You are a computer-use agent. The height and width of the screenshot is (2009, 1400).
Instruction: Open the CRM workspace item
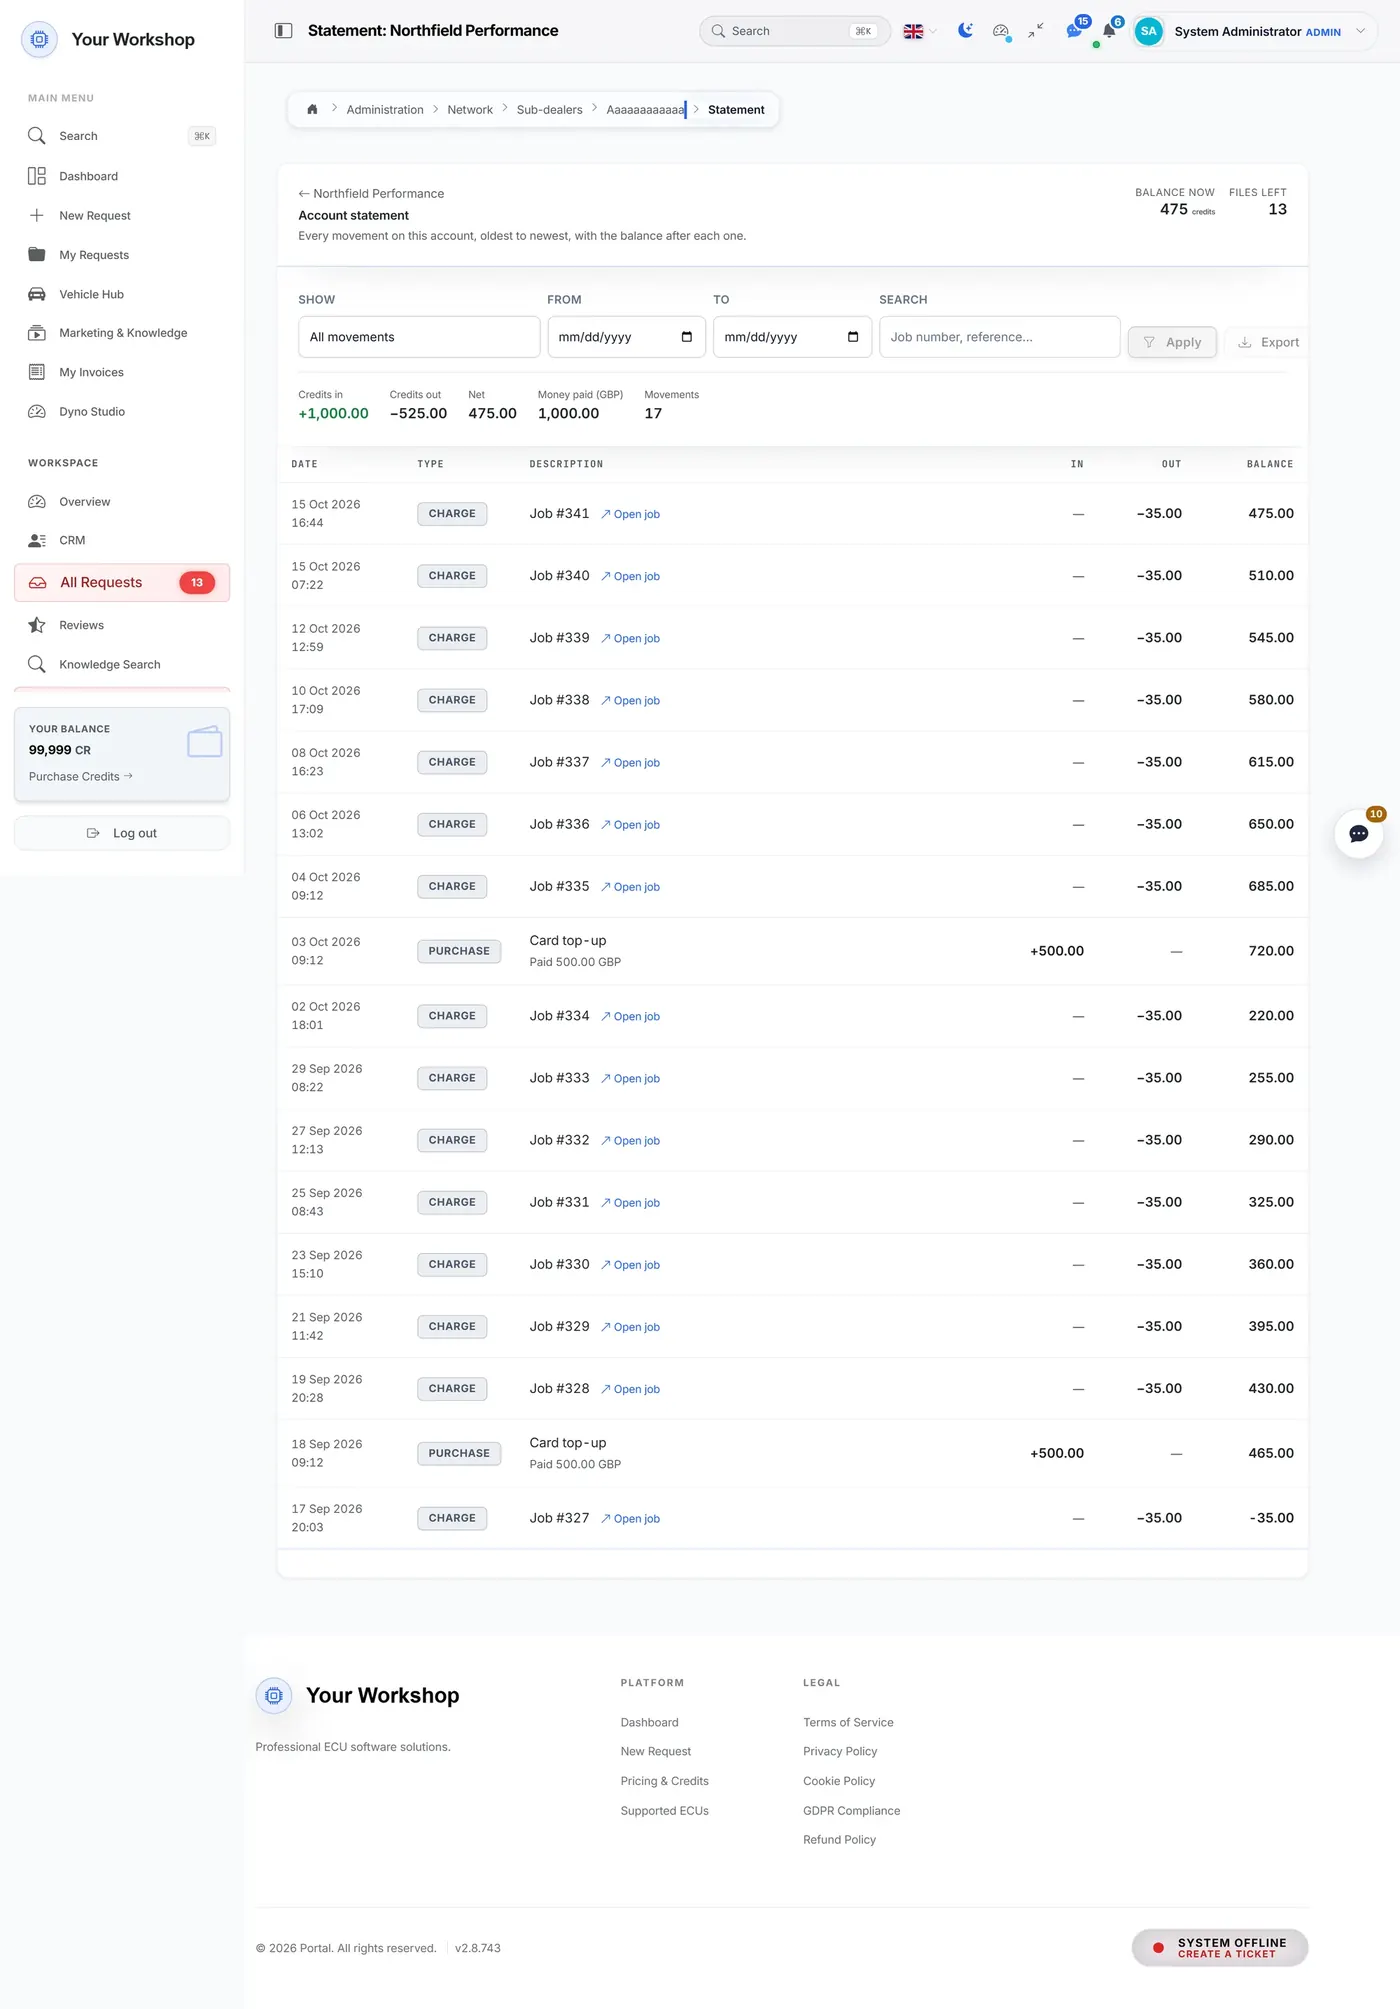point(122,540)
